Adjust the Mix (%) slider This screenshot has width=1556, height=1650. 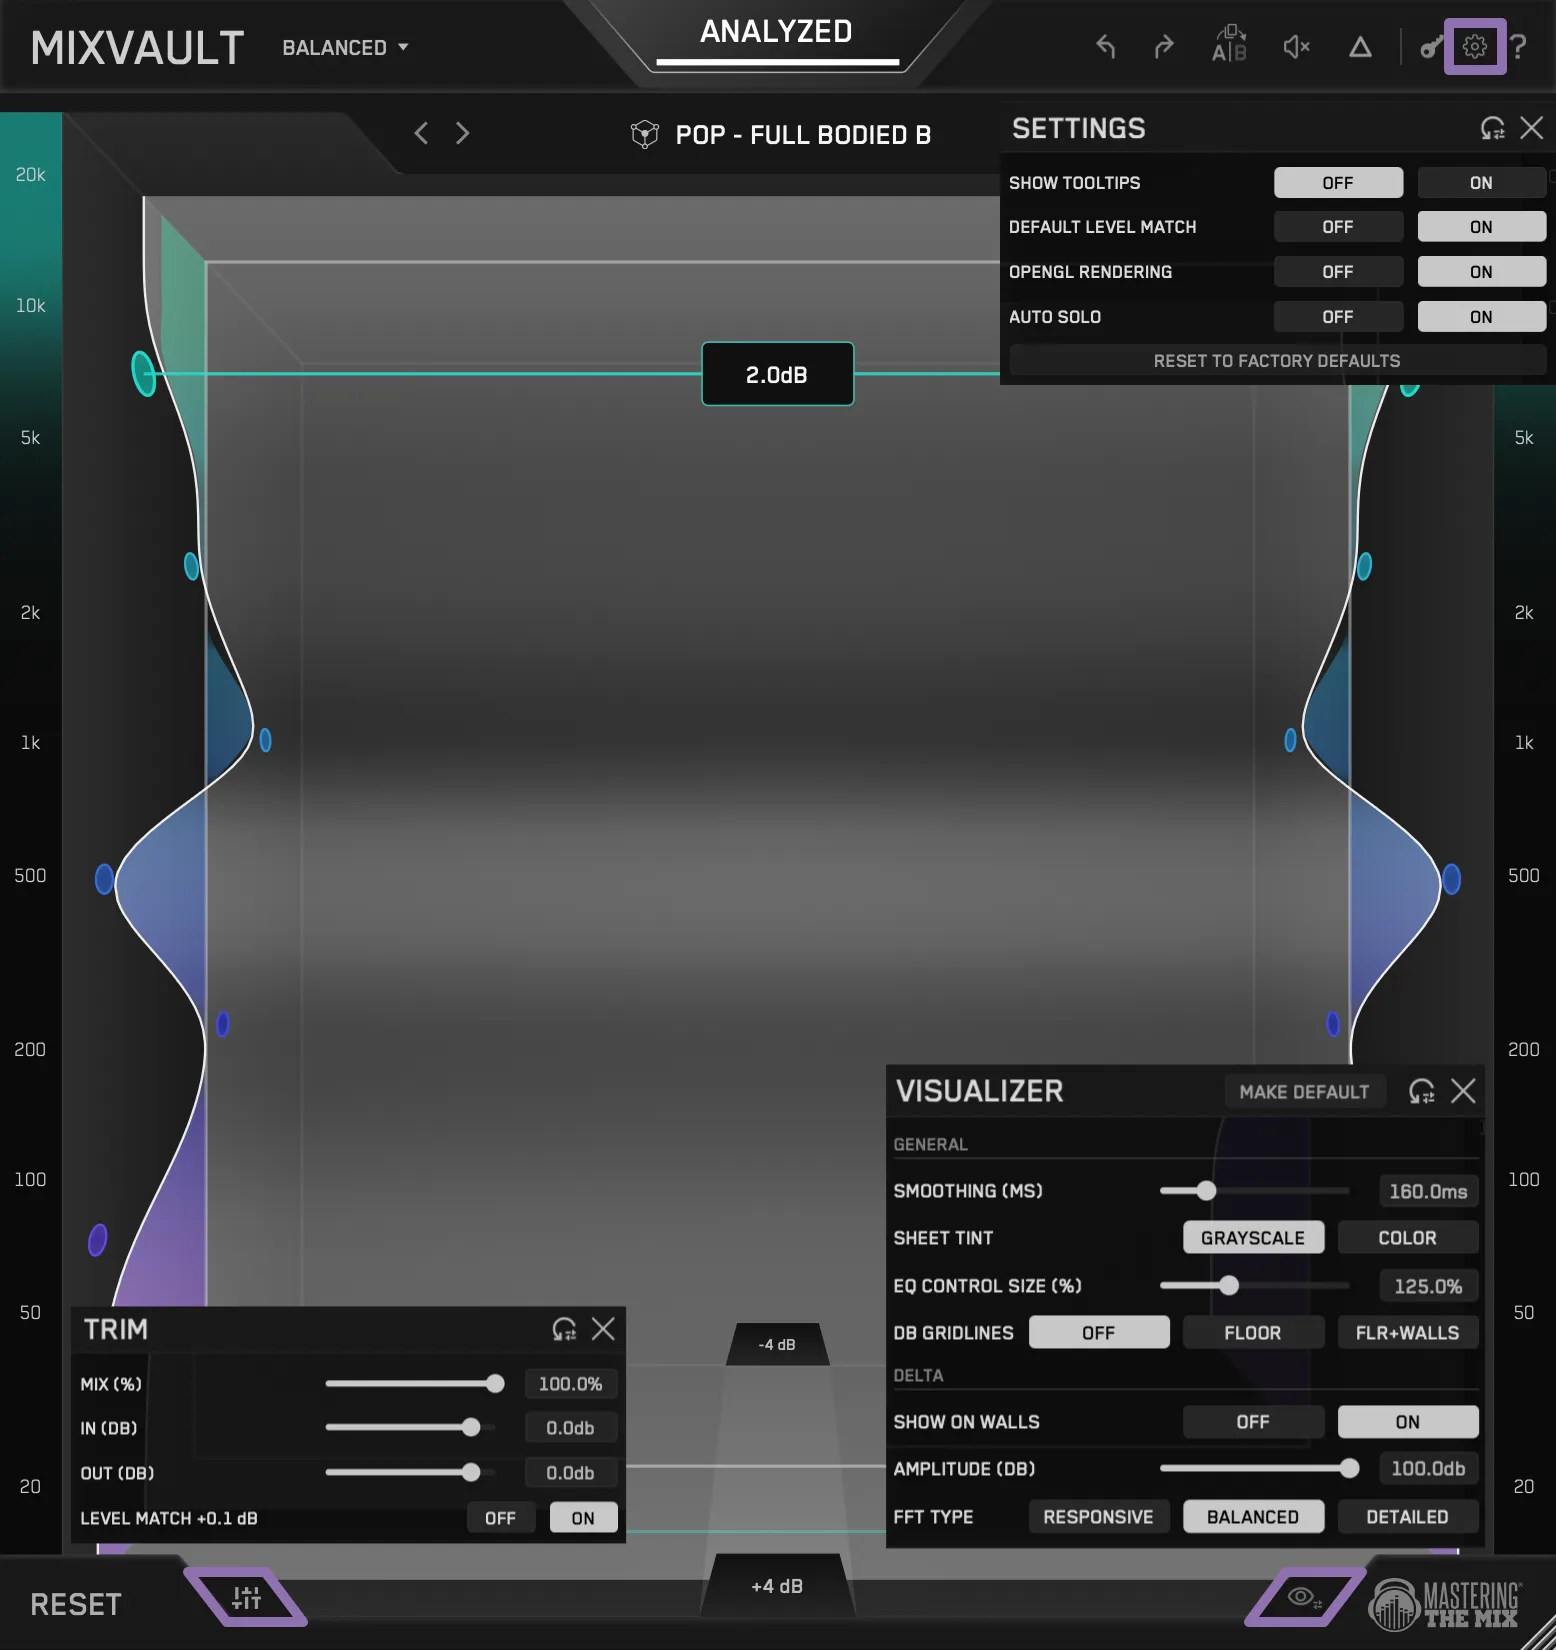414,1384
